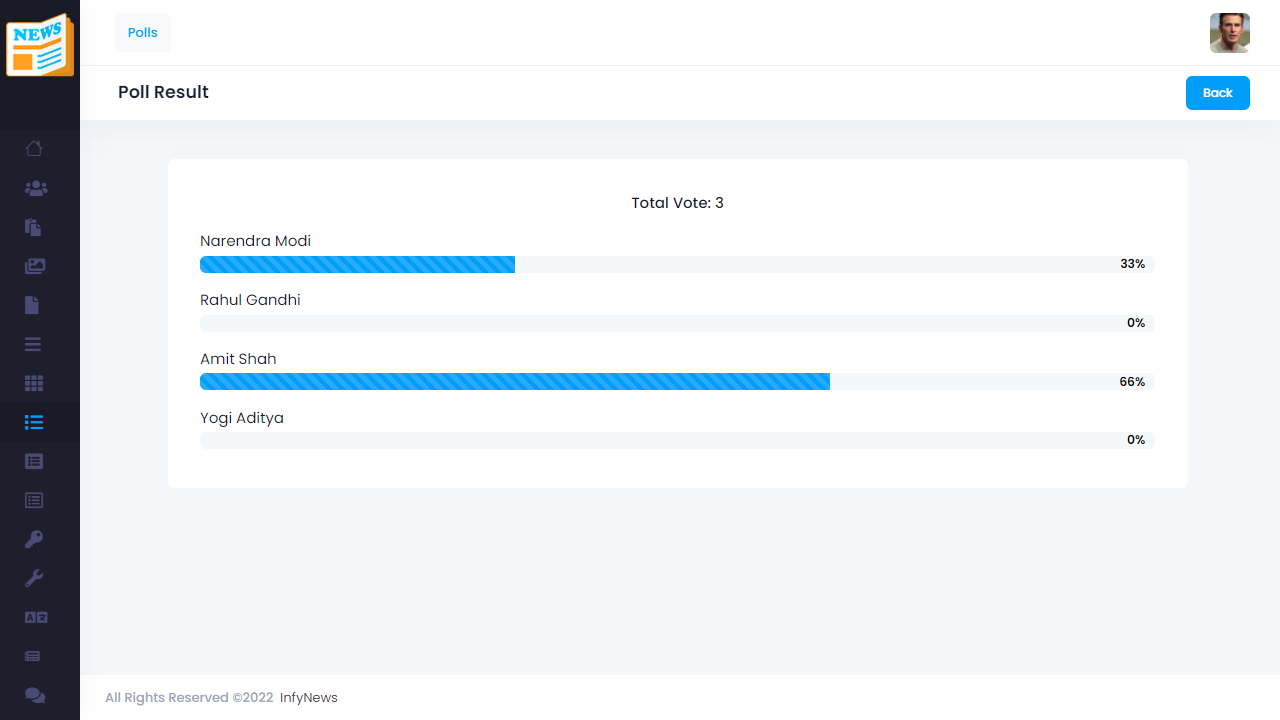
Task: Click the "Poll Result" page heading
Action: click(x=163, y=92)
